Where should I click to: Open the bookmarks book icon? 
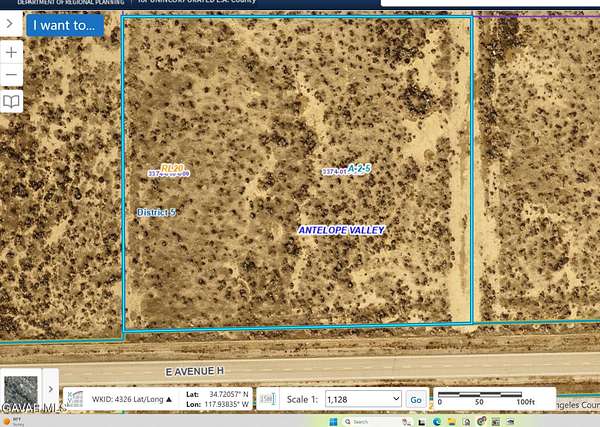tap(11, 102)
